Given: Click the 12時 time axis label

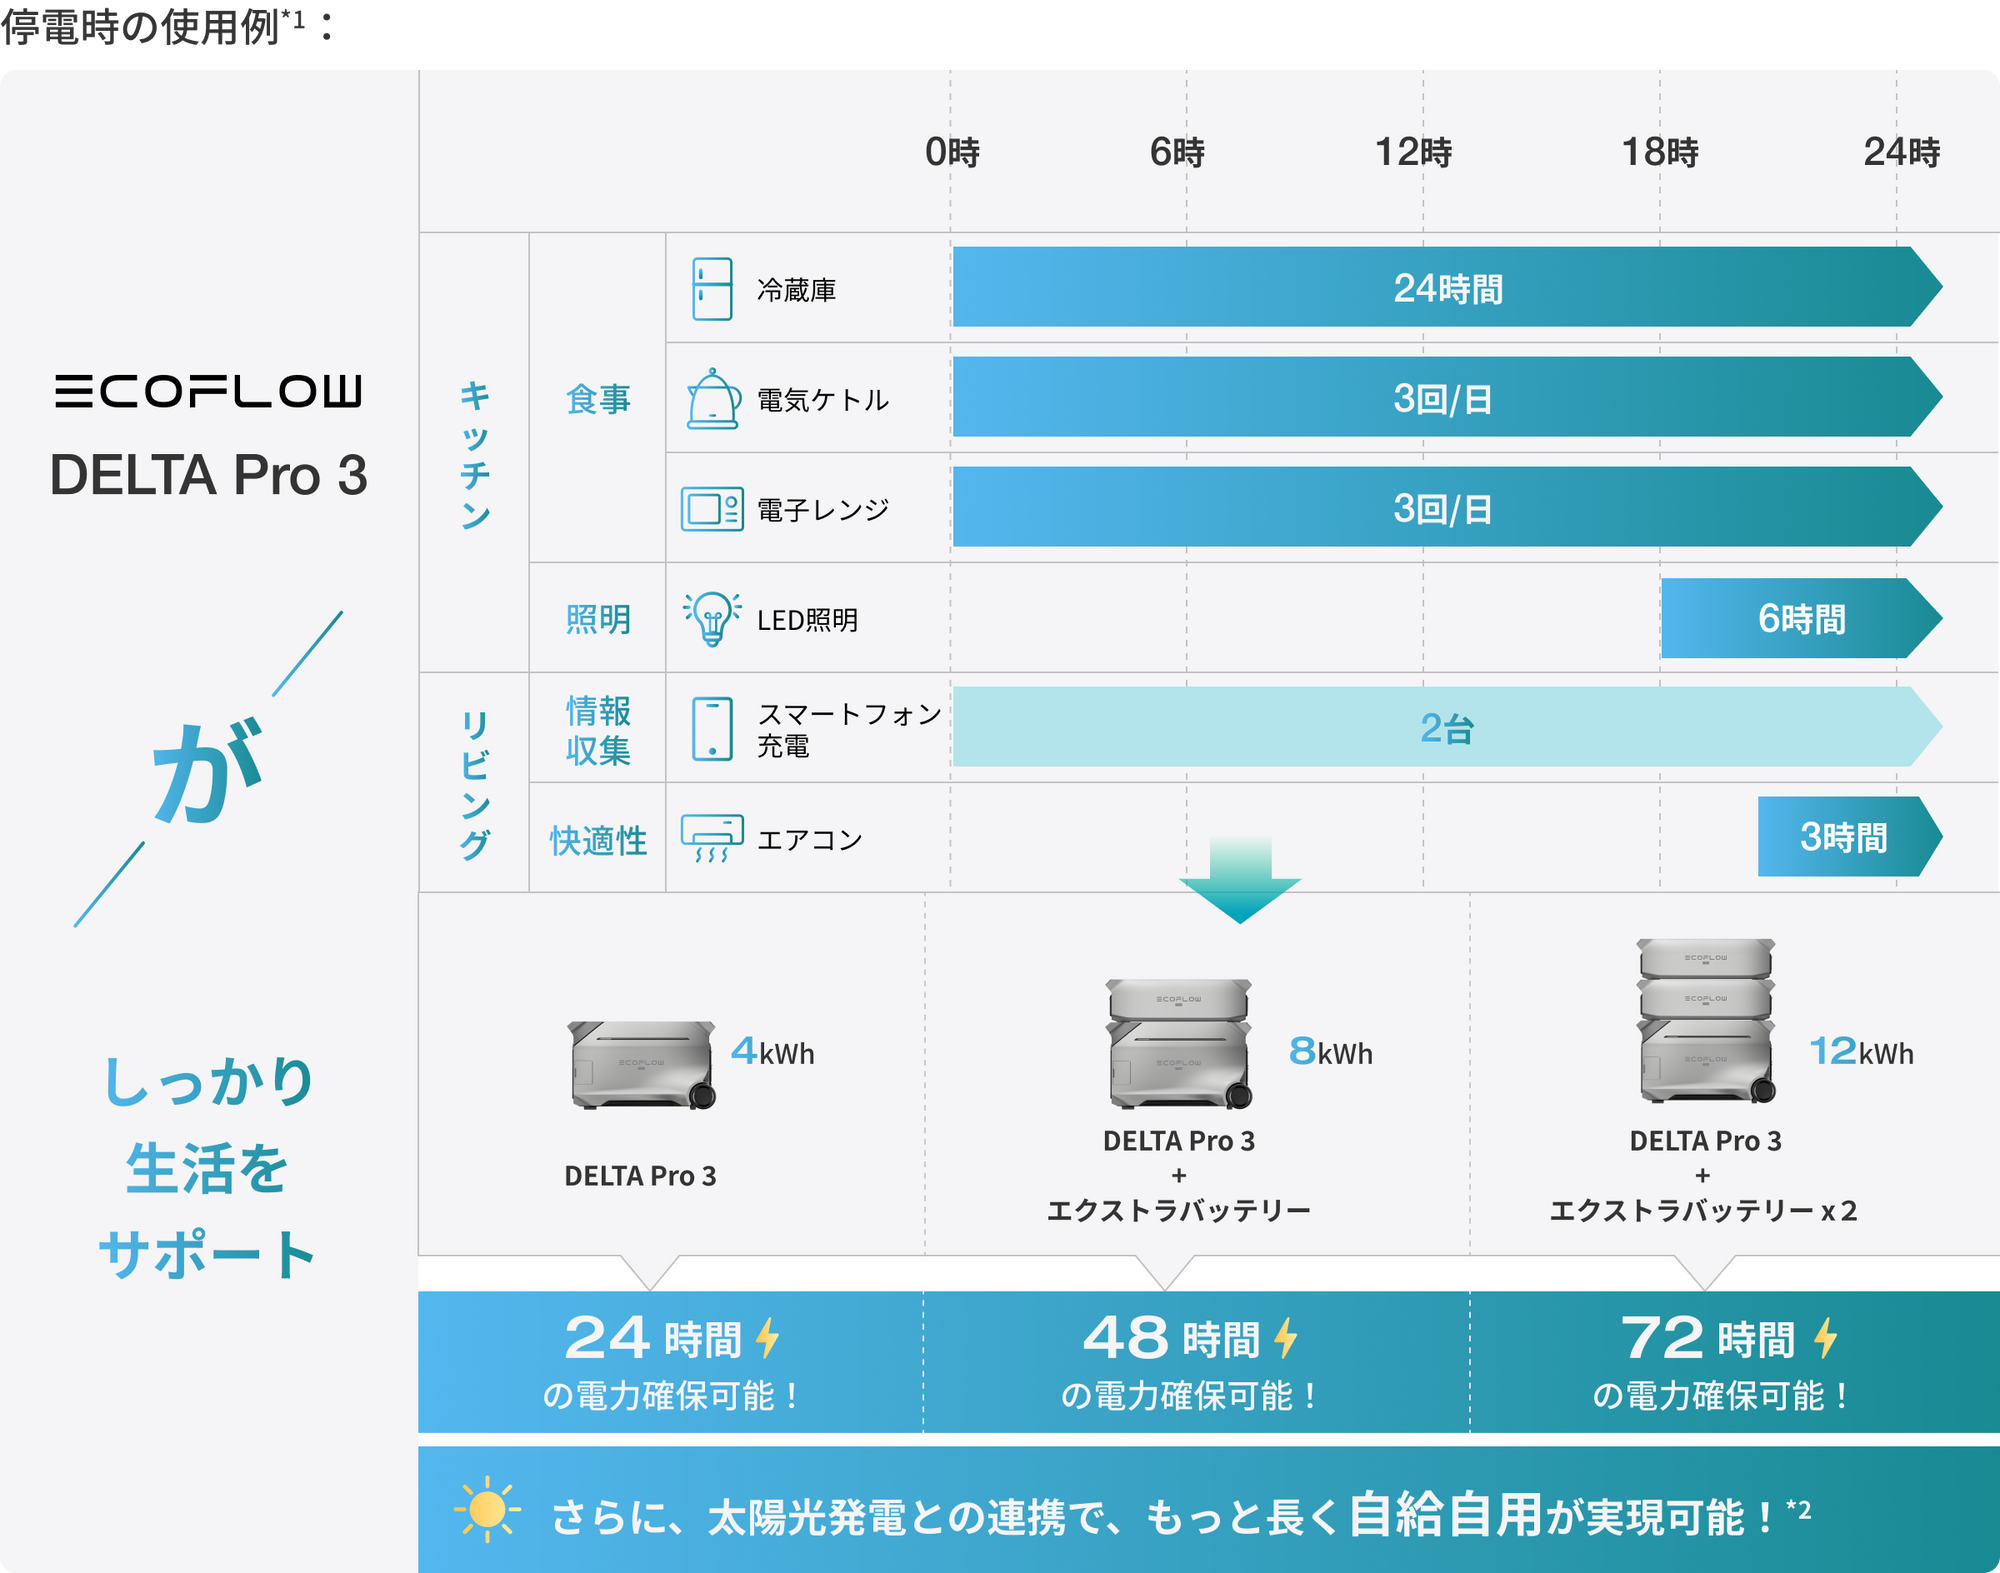Looking at the screenshot, I should coord(1413,152).
